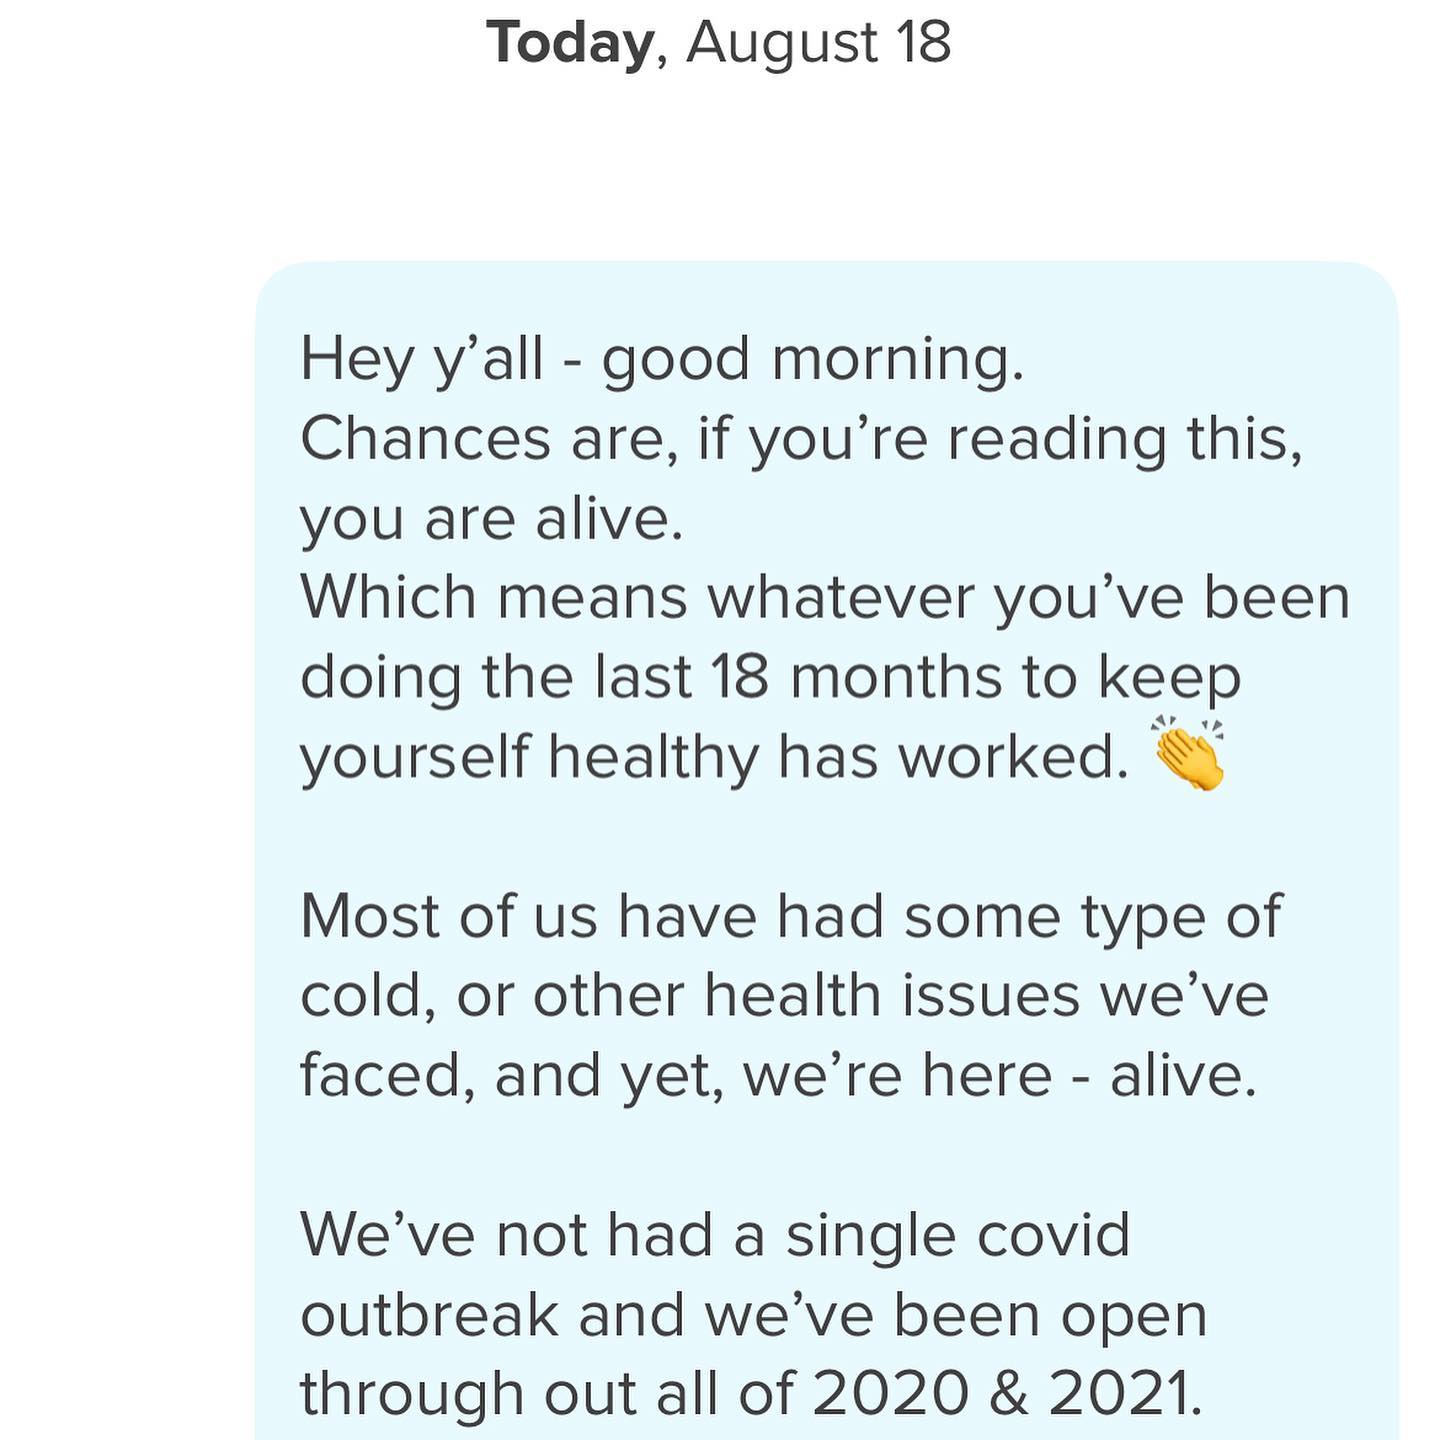This screenshot has width=1440, height=1440.
Task: Click the word "Chances" in the message
Action: pos(425,439)
